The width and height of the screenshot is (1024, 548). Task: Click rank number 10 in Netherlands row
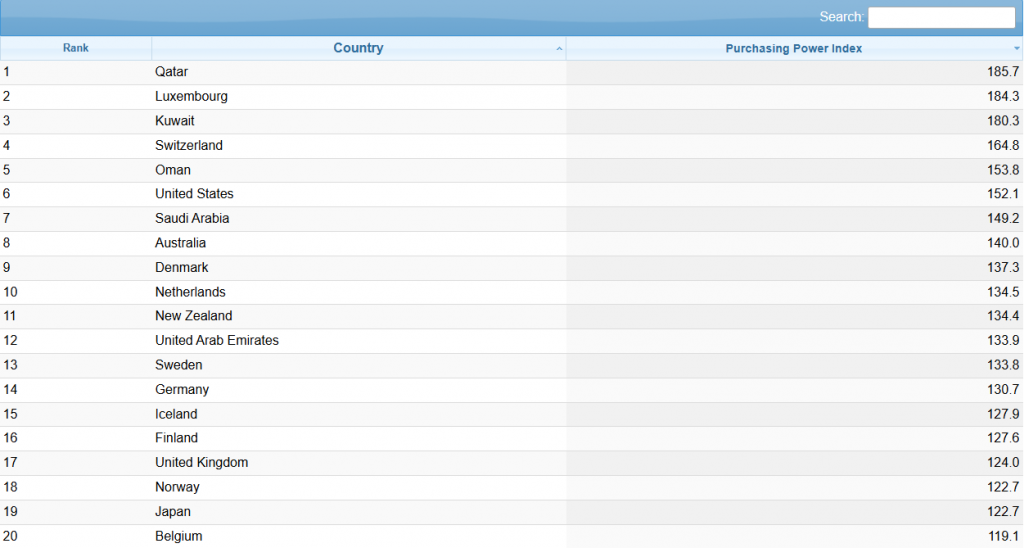click(10, 292)
